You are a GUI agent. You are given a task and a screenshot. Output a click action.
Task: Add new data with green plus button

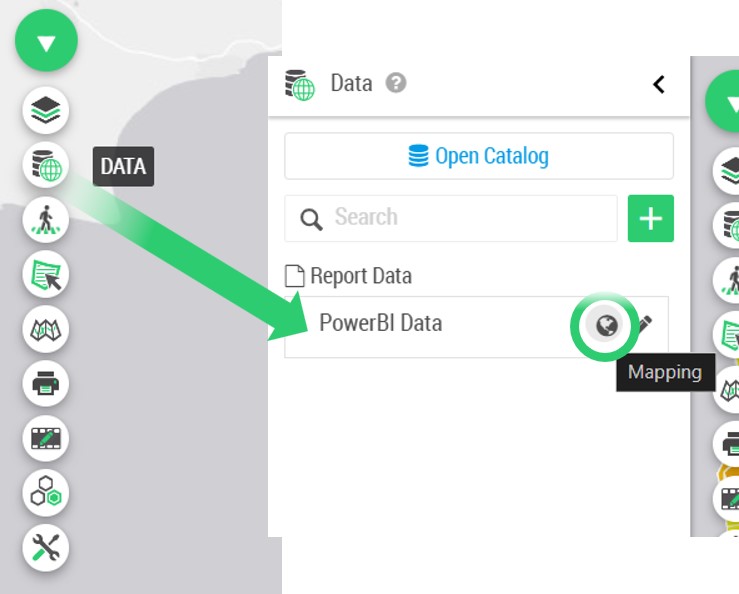pos(650,218)
